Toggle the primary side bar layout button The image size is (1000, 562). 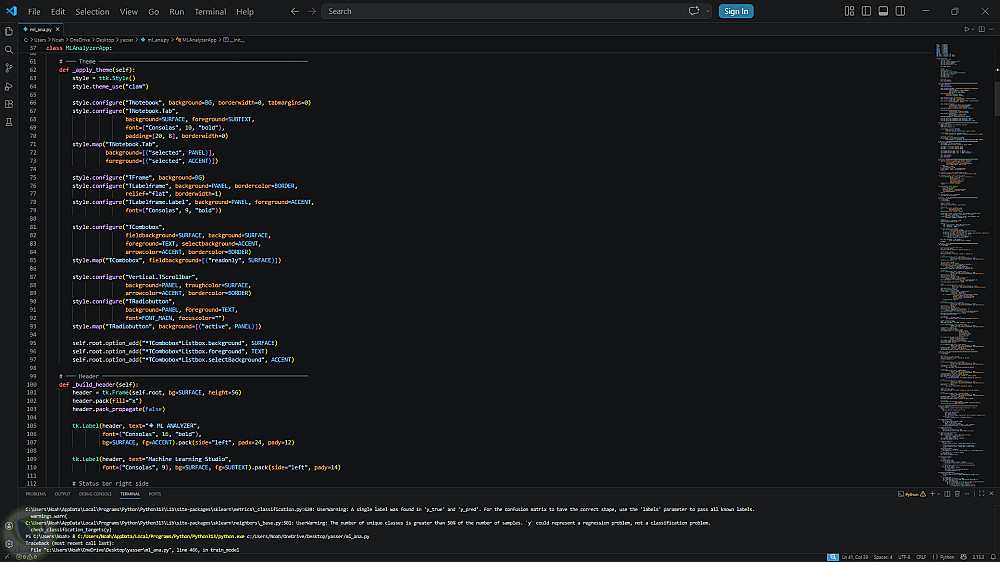point(864,11)
